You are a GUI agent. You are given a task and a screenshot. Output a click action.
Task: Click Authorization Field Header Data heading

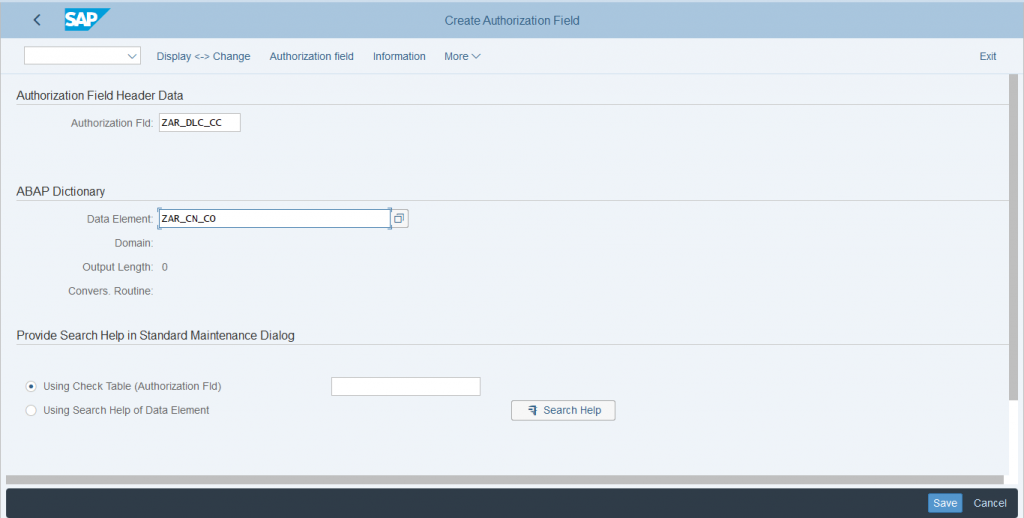point(100,95)
